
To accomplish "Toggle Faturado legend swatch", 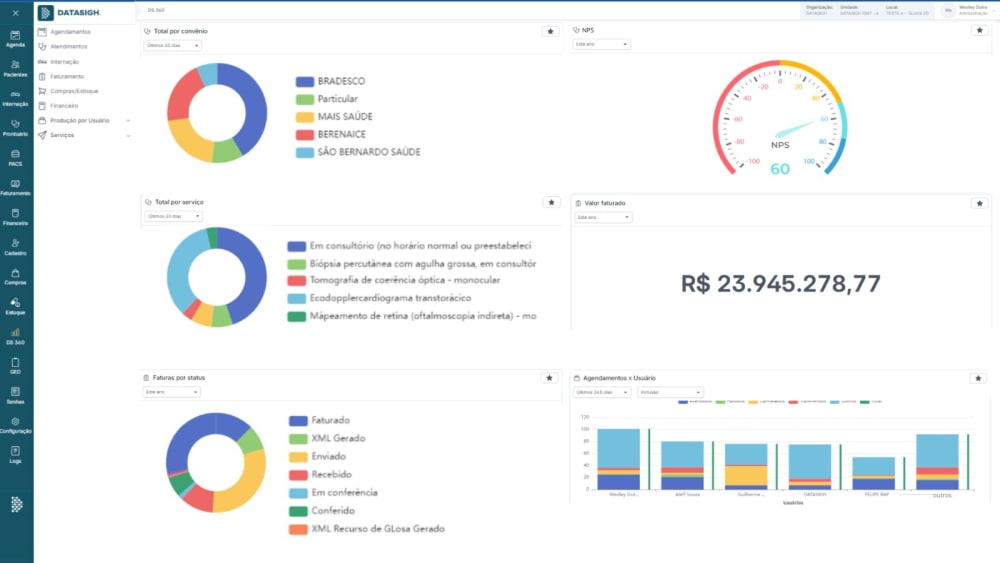I will [298, 421].
